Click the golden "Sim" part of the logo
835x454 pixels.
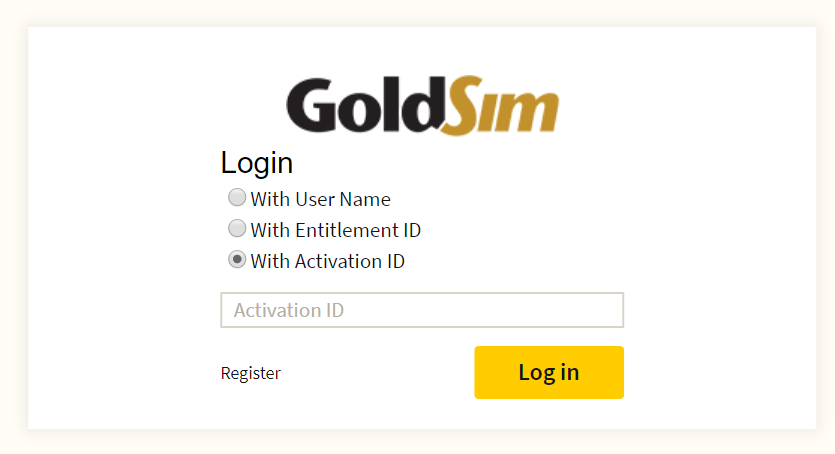click(501, 105)
